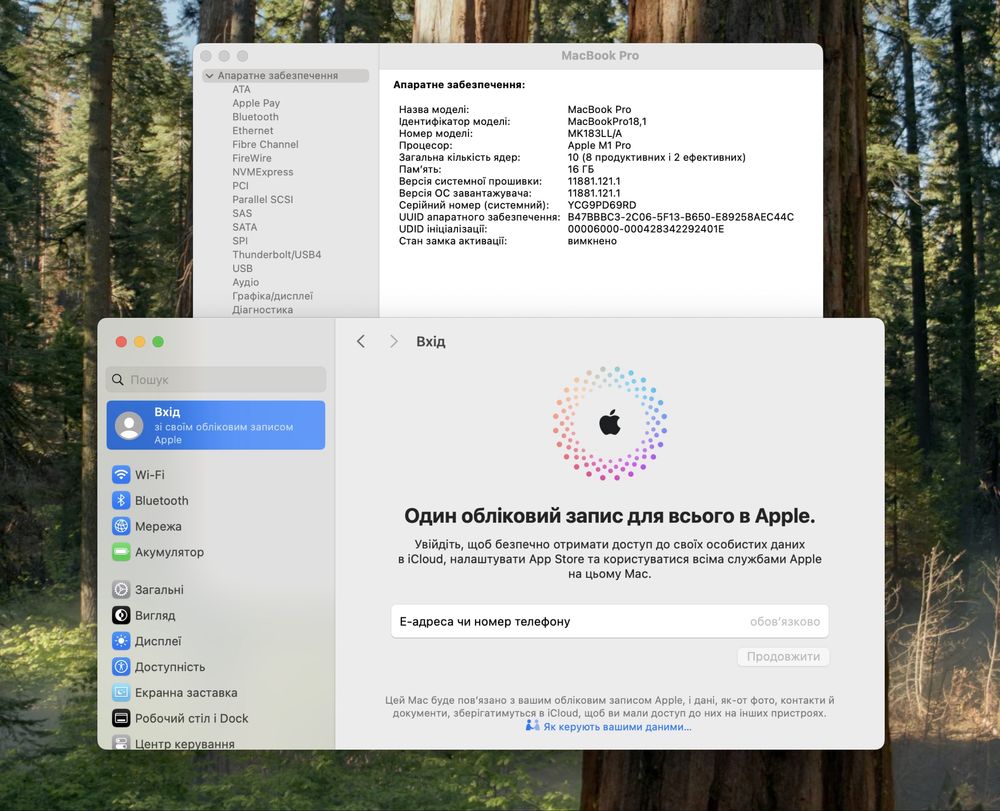Select the Доступність accessibility icon
The image size is (1000, 811).
point(121,667)
